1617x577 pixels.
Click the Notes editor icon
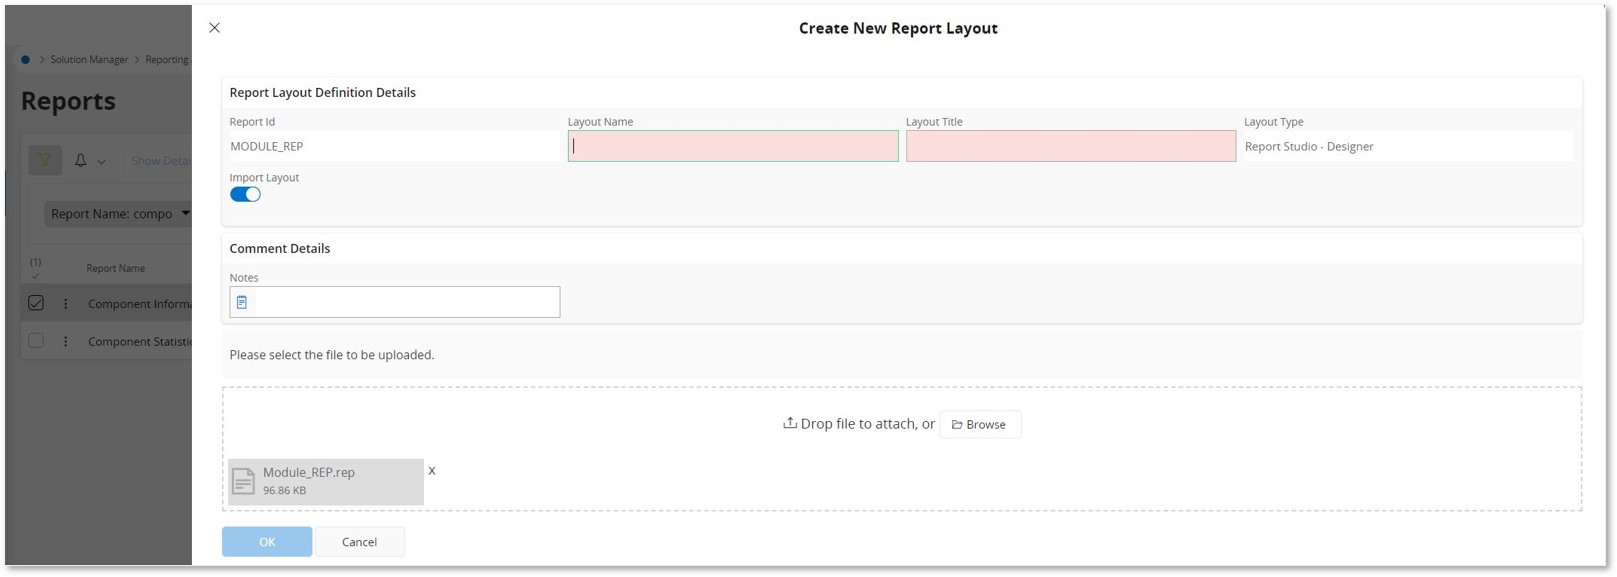[242, 302]
